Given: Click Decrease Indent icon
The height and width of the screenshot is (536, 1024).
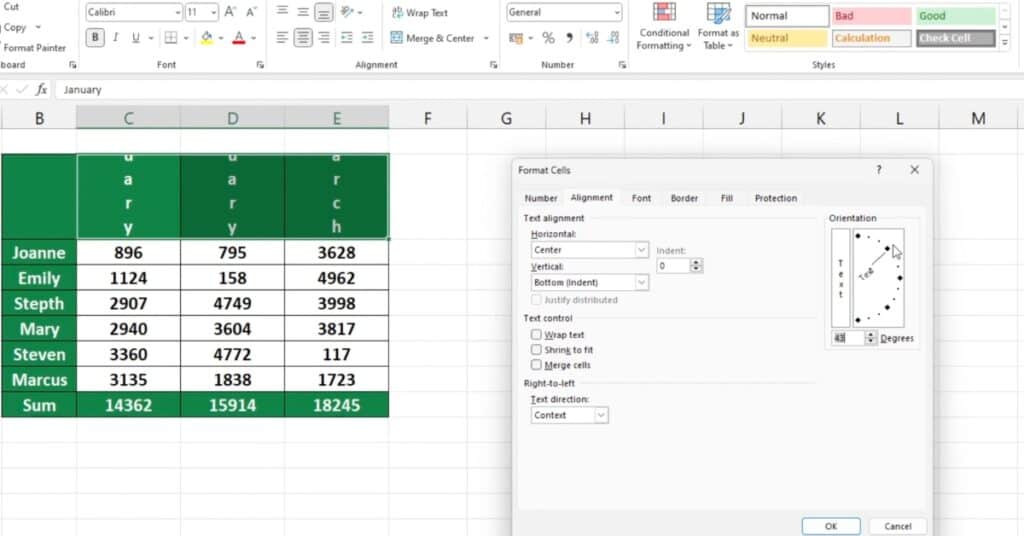Looking at the screenshot, I should point(347,38).
